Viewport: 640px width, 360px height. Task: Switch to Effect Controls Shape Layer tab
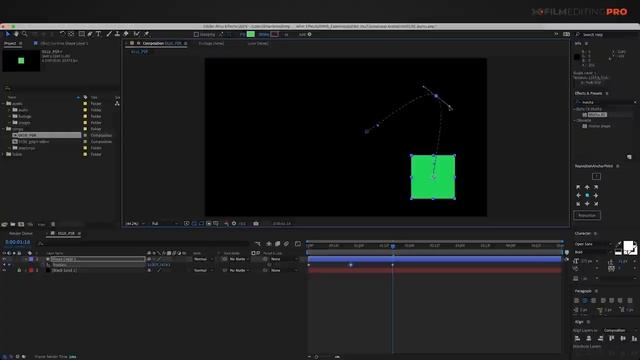[64, 43]
